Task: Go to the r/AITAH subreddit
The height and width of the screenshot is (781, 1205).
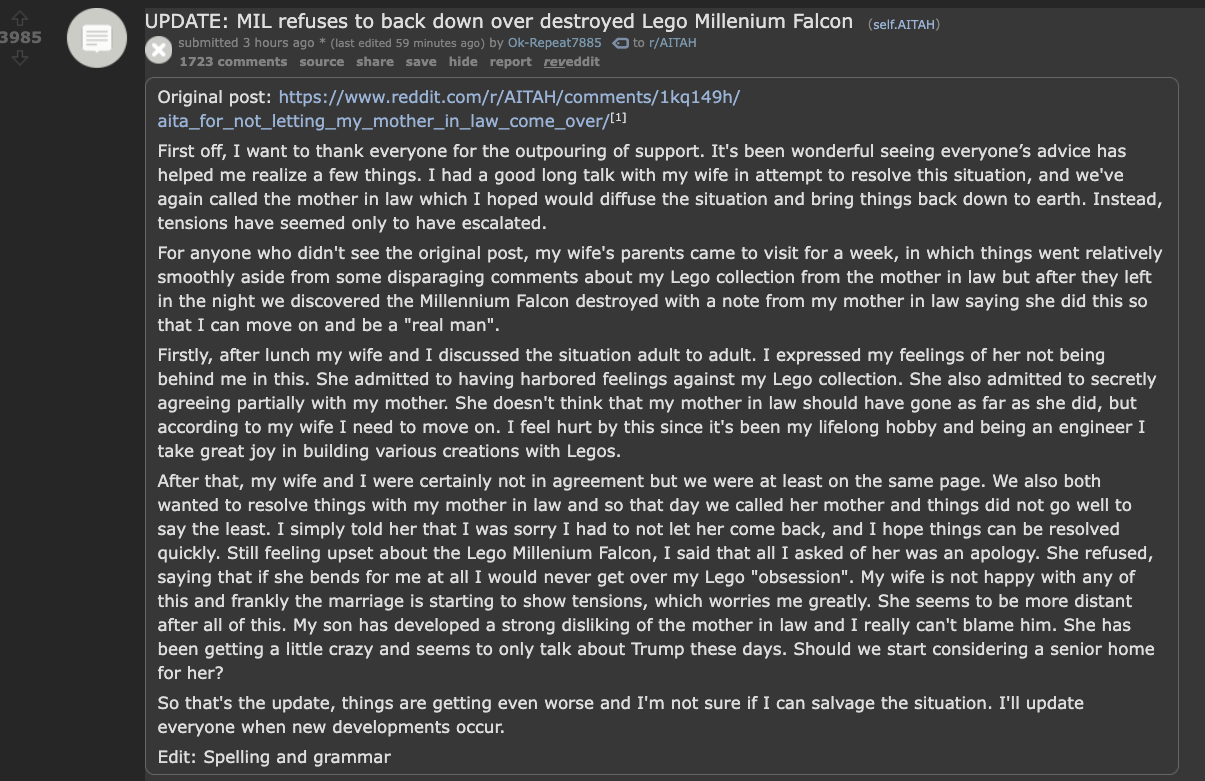Action: click(672, 43)
